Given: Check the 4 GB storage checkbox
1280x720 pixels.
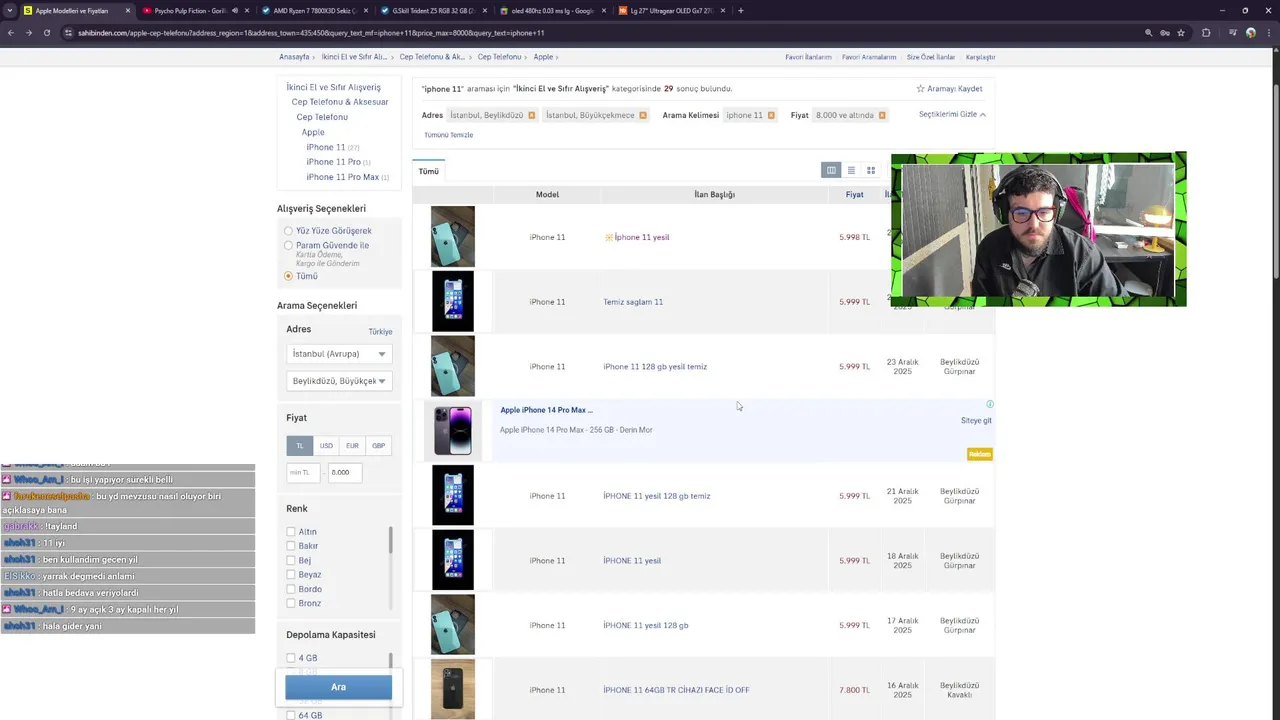Looking at the screenshot, I should [x=291, y=658].
